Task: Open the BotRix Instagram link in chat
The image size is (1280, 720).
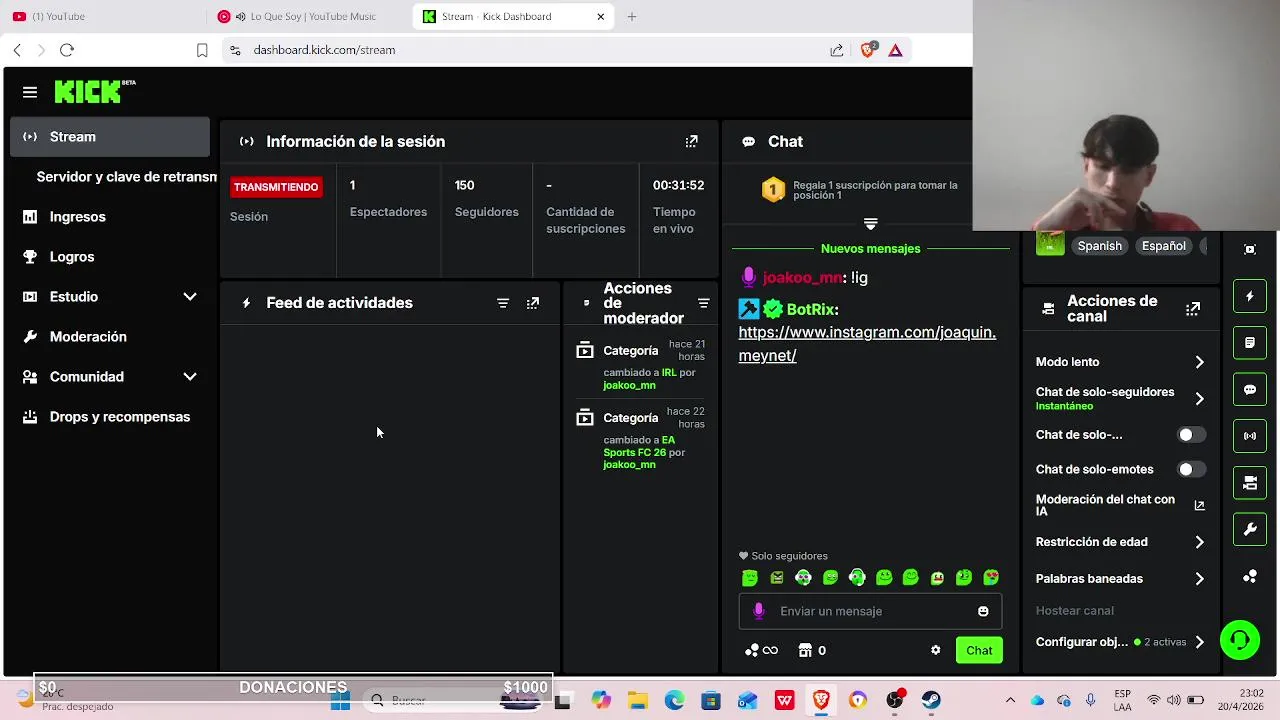Action: coord(867,344)
